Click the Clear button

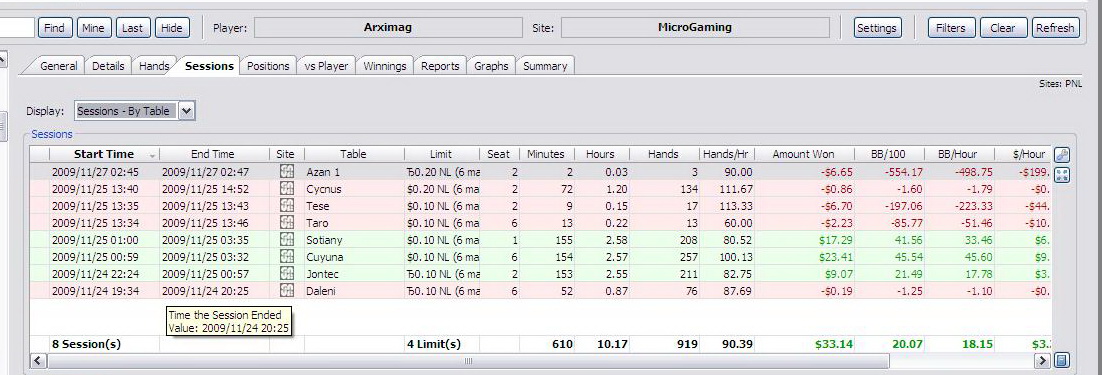(x=1003, y=28)
